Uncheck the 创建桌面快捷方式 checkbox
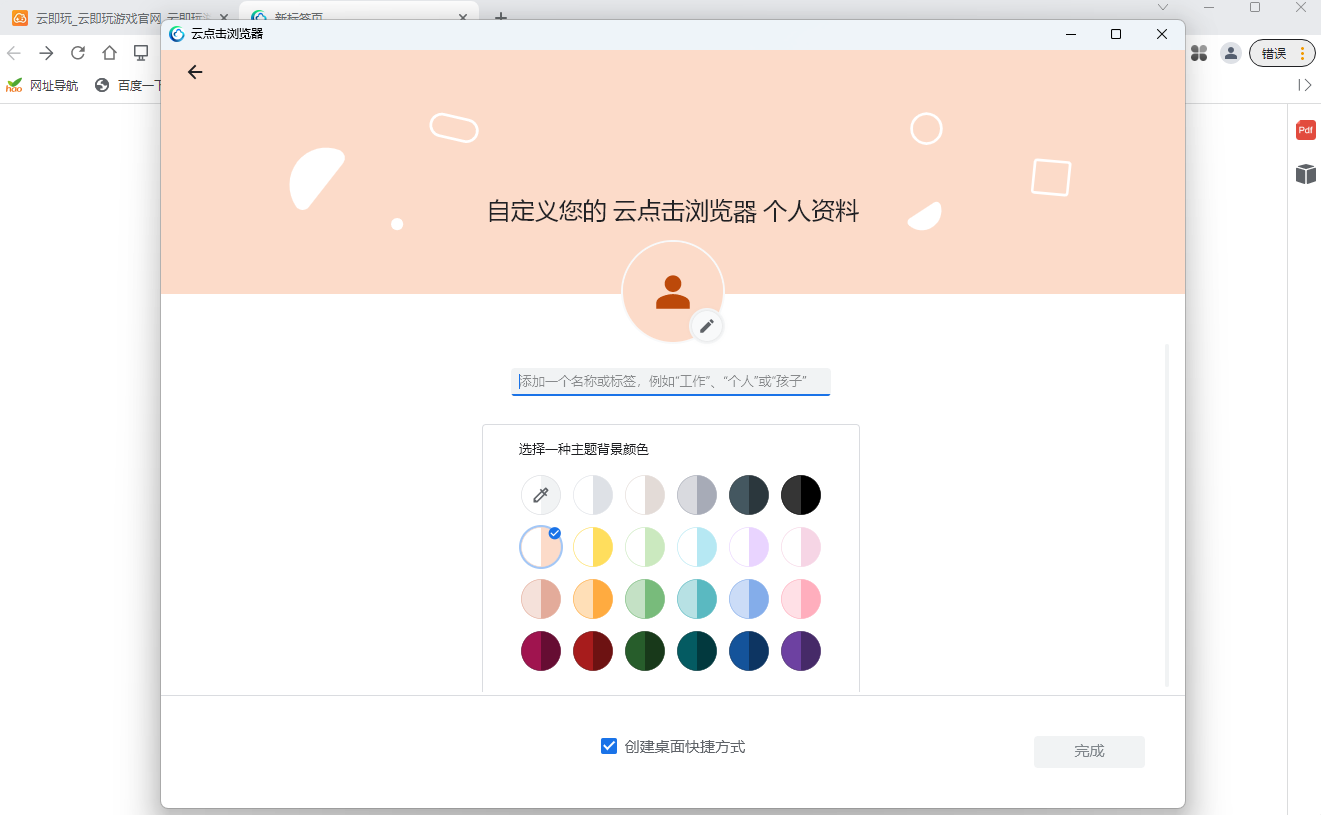The width and height of the screenshot is (1321, 815). tap(609, 745)
